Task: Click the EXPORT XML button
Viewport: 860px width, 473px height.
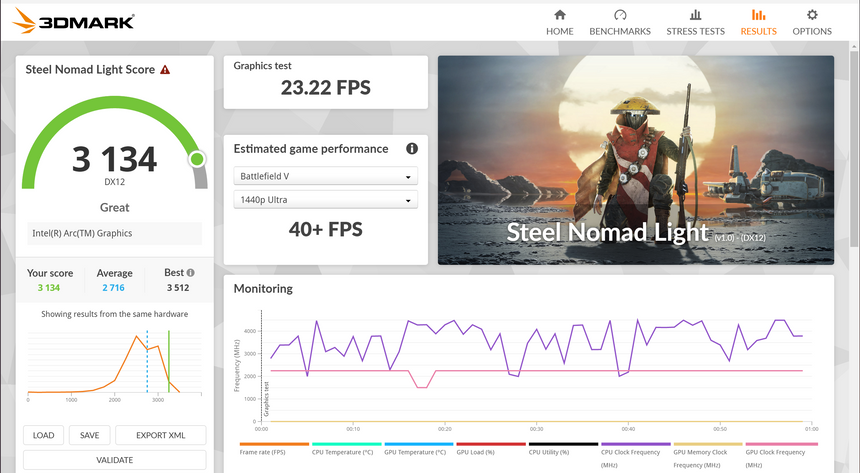Action: (x=160, y=435)
